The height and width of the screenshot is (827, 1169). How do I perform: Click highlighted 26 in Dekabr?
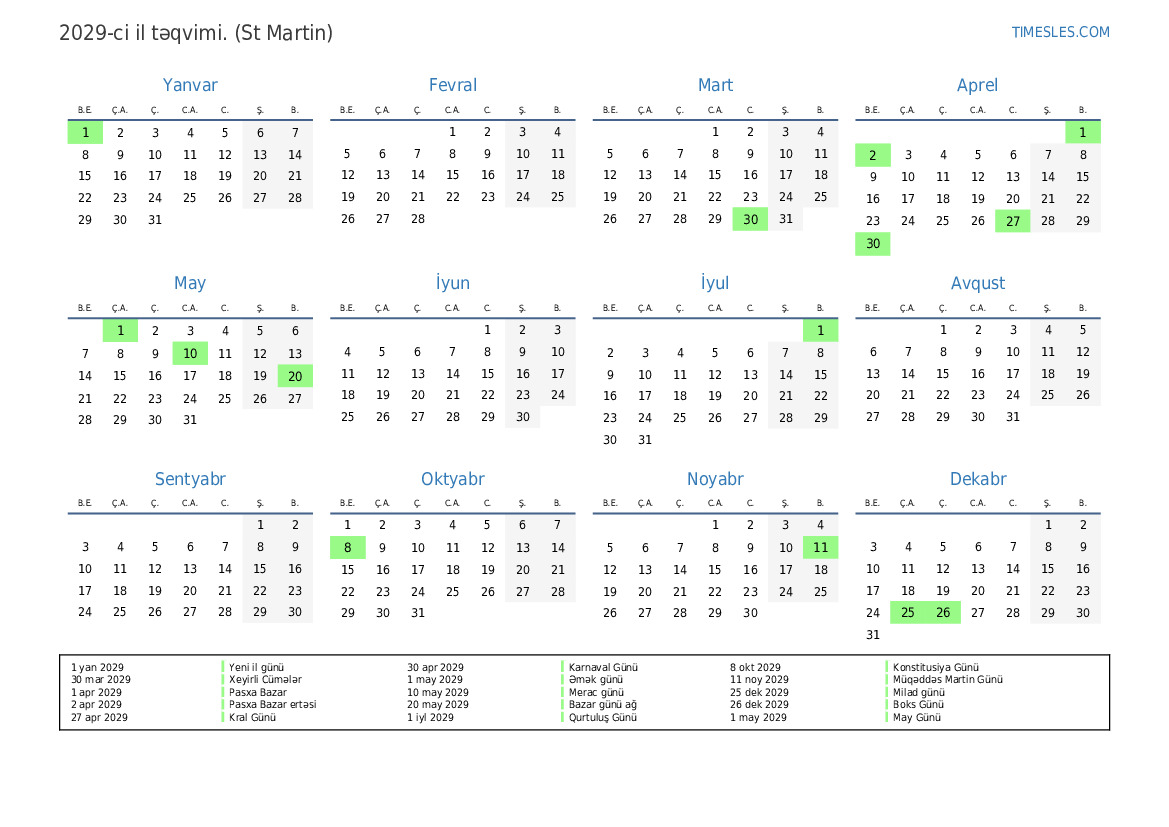pyautogui.click(x=942, y=612)
